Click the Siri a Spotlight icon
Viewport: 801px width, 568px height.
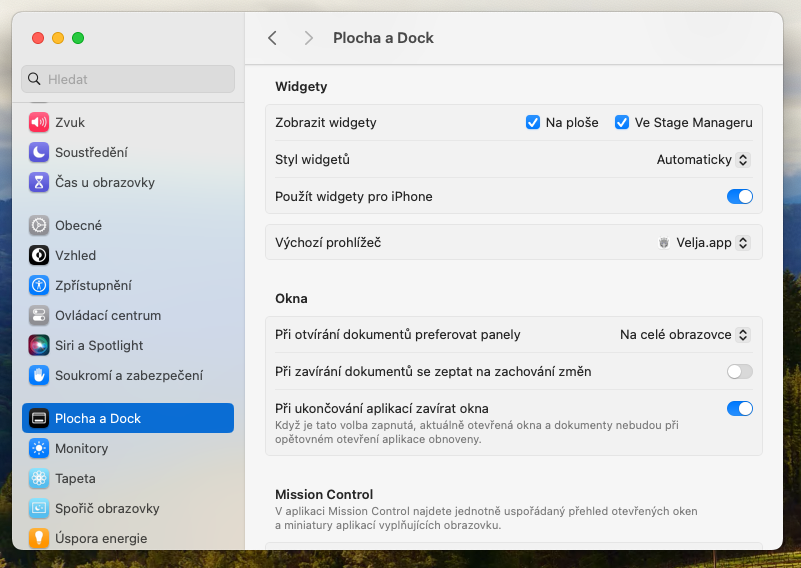tap(39, 345)
